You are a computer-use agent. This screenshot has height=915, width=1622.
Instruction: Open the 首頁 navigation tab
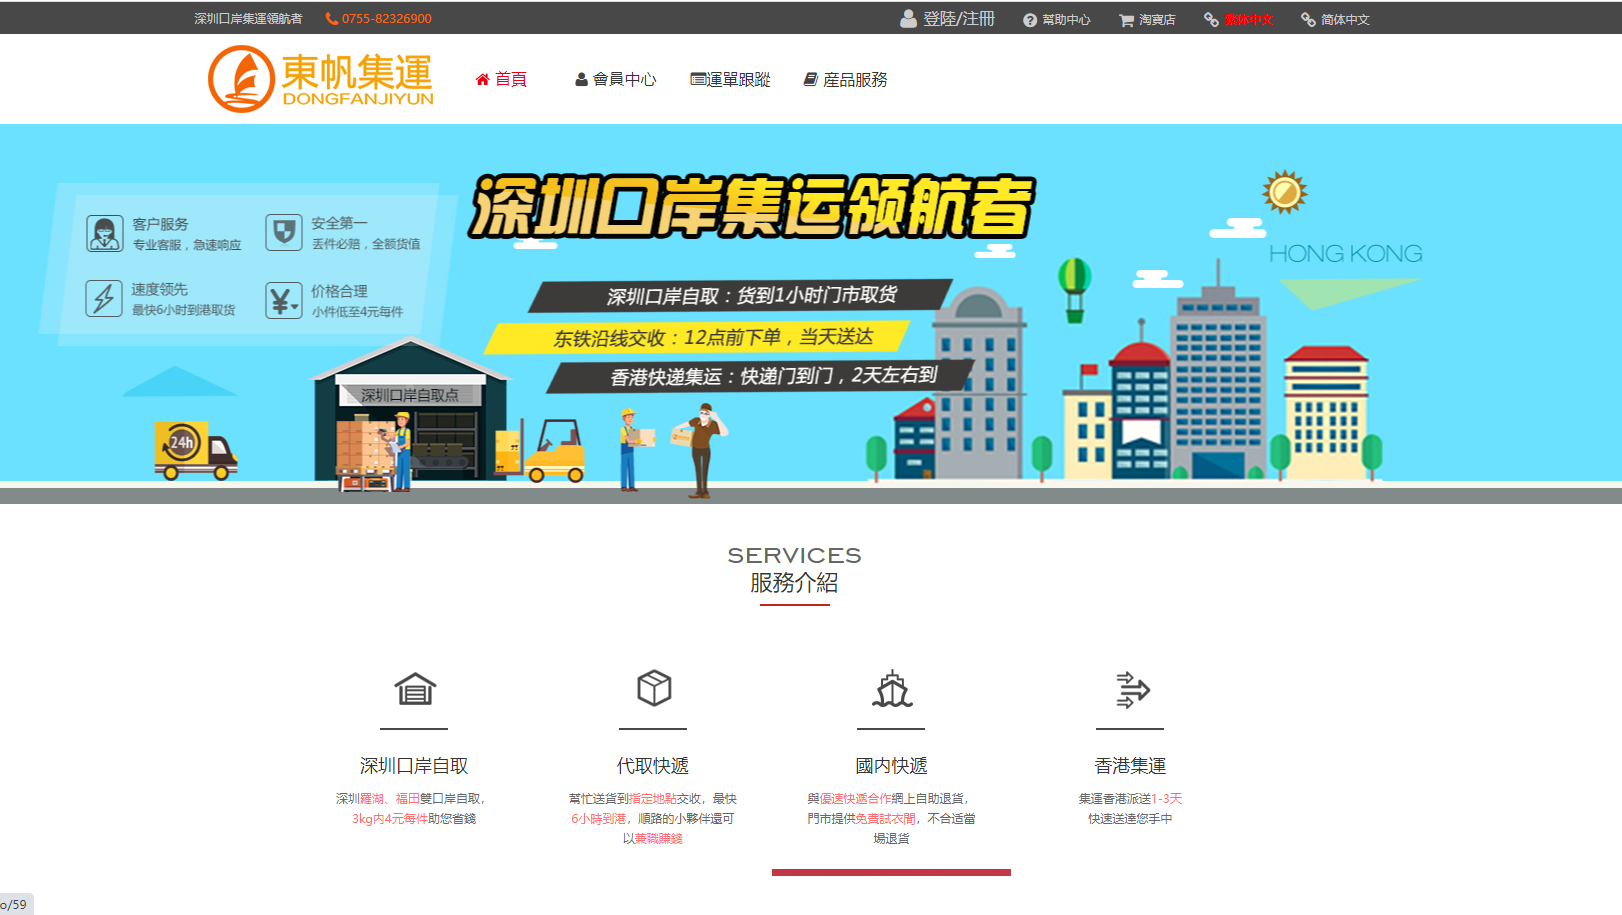pyautogui.click(x=512, y=79)
